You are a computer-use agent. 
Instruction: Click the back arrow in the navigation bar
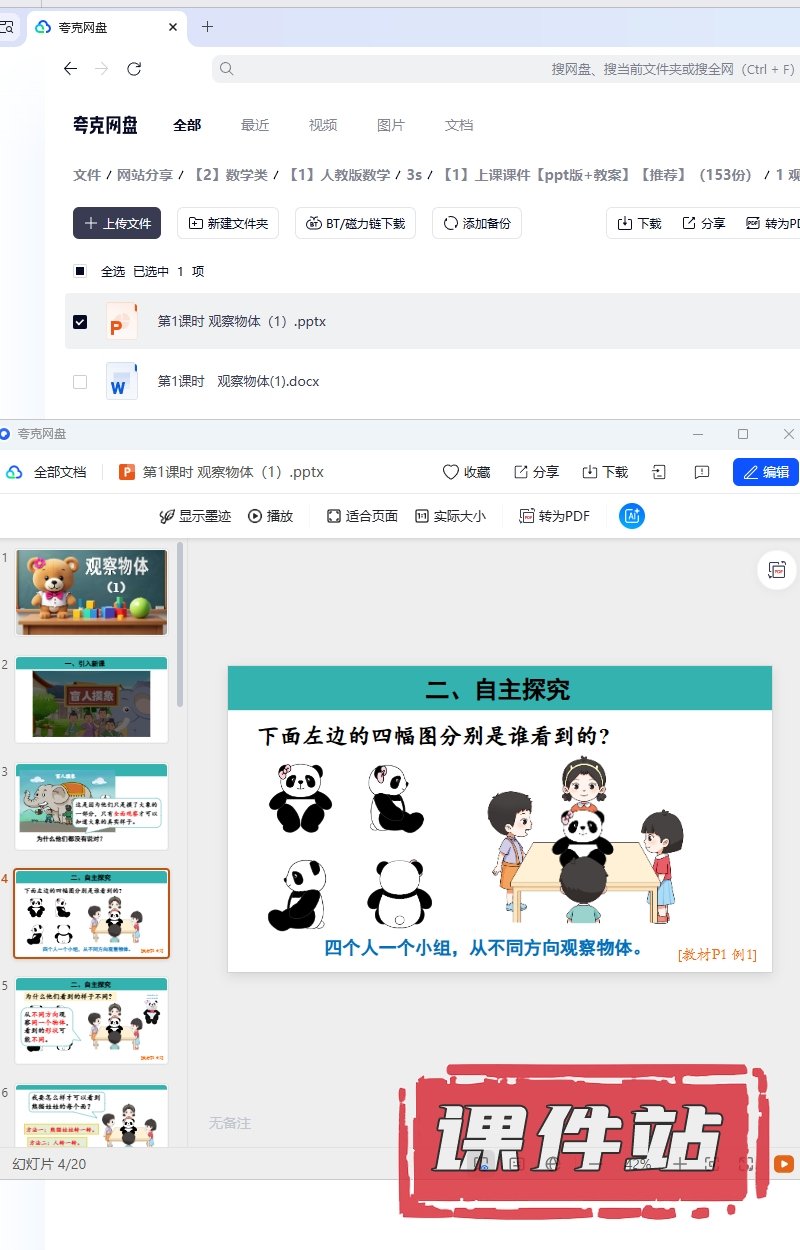click(x=70, y=69)
